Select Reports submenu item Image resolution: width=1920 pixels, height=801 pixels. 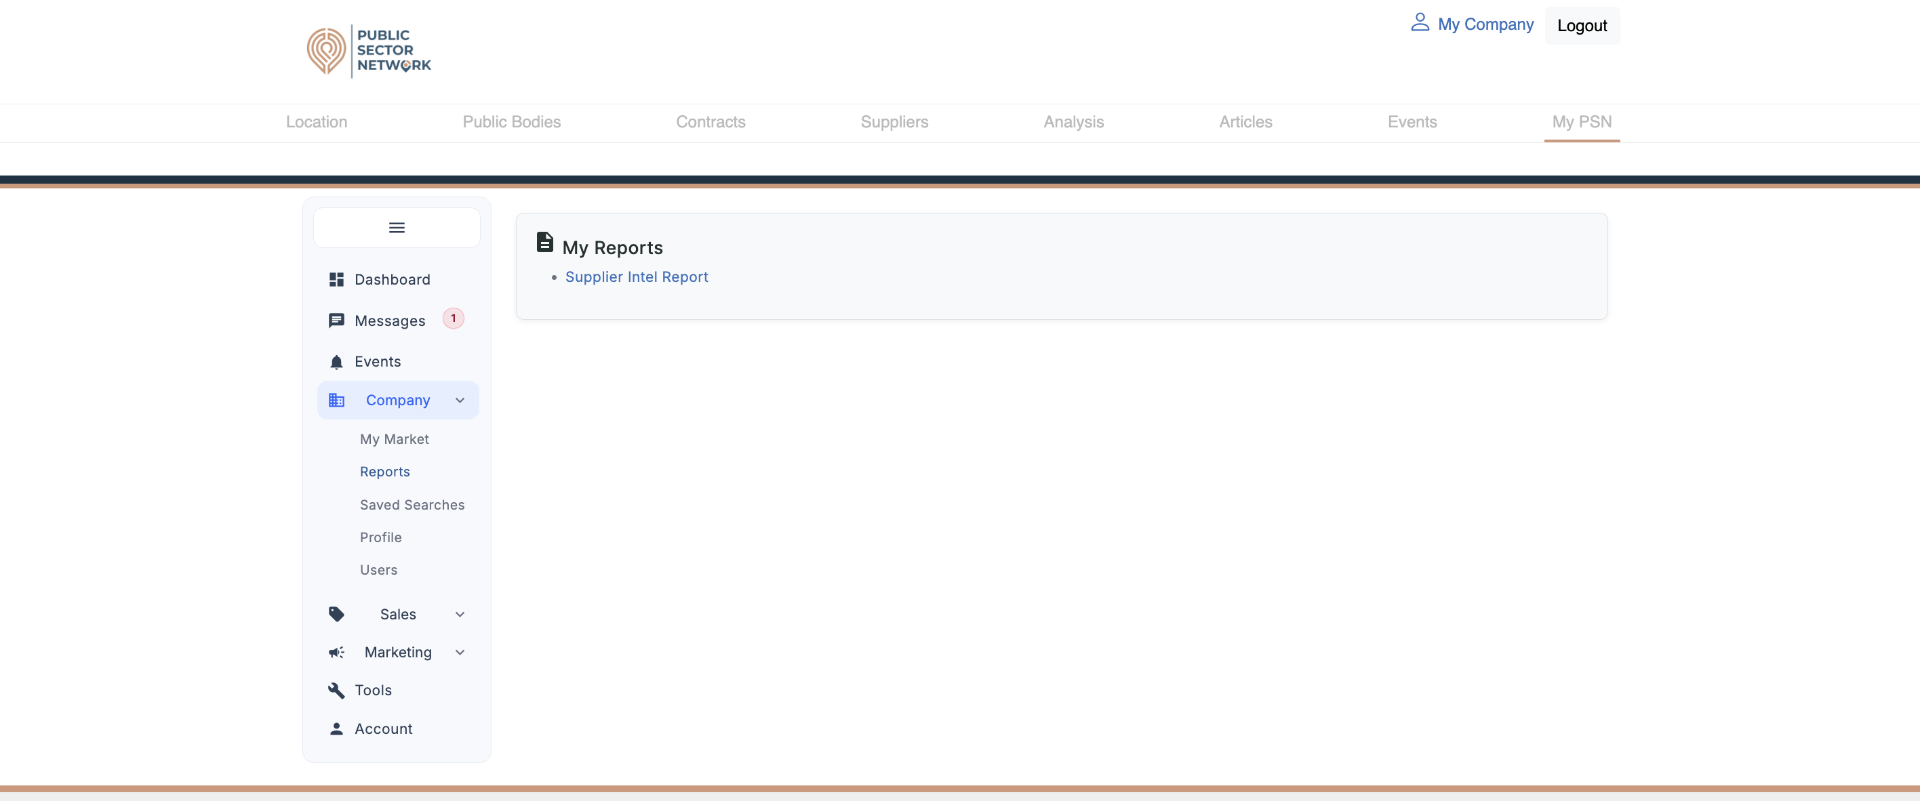(x=385, y=472)
